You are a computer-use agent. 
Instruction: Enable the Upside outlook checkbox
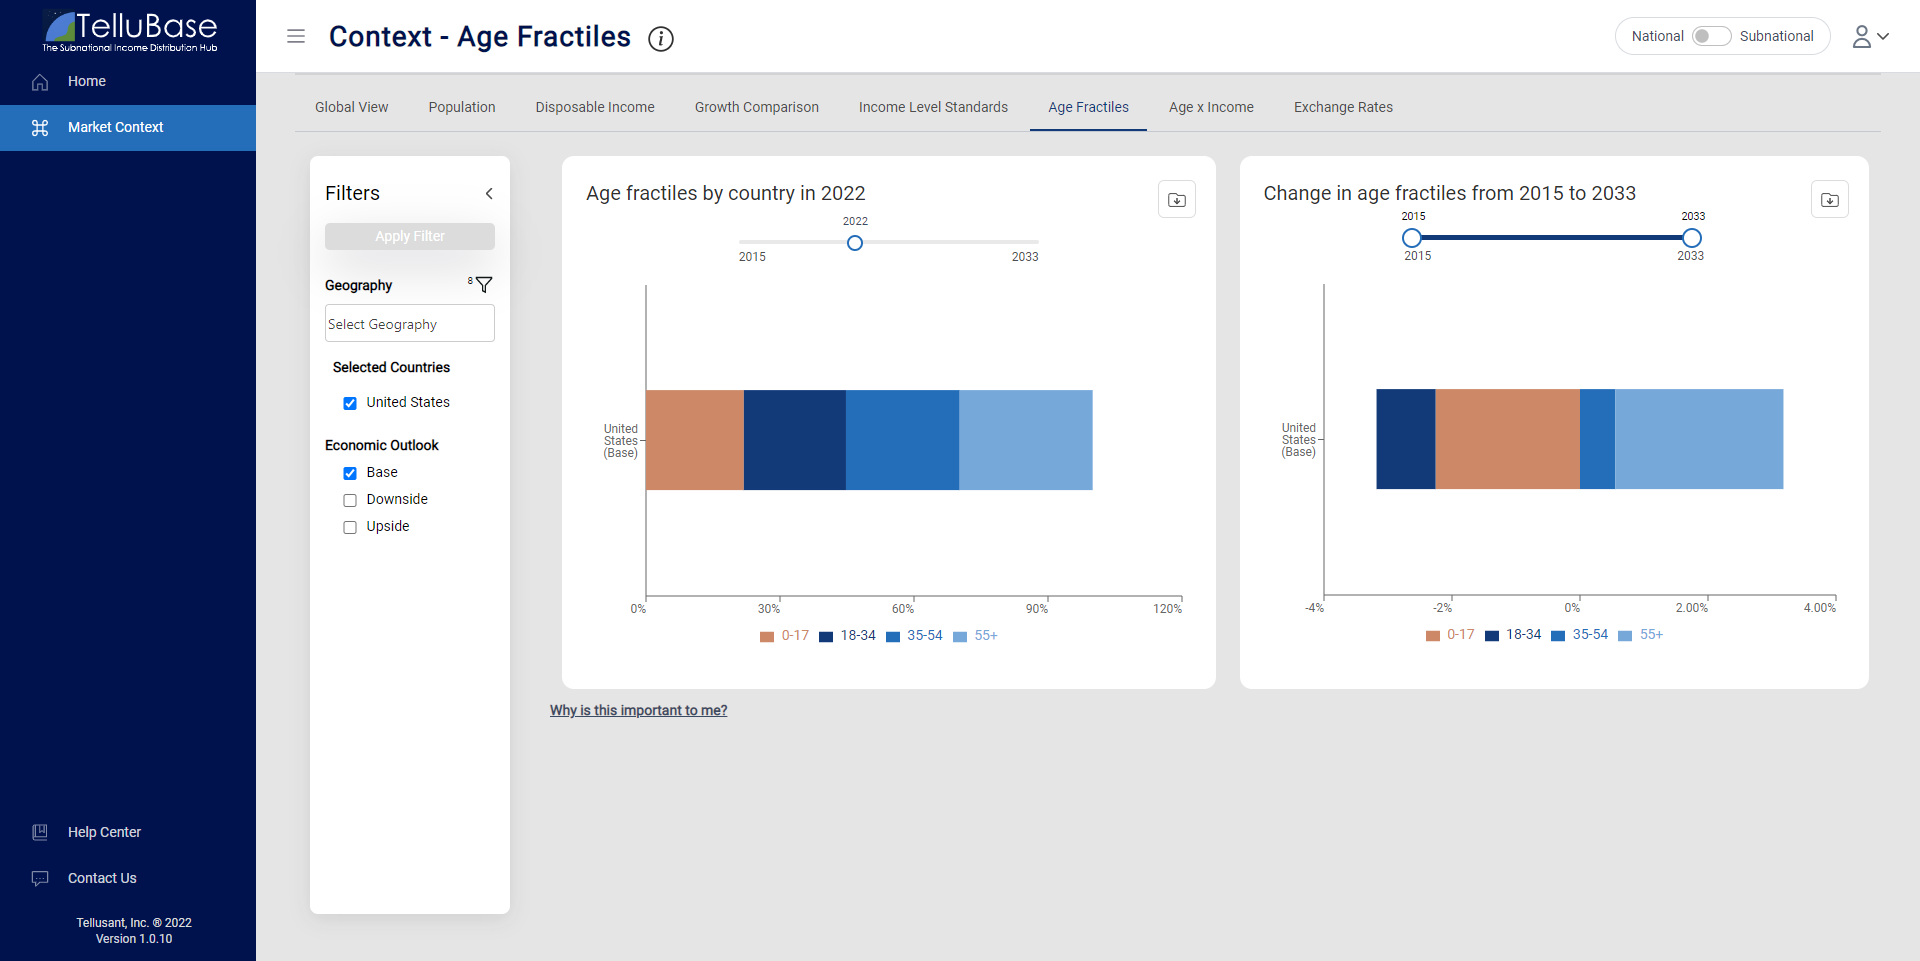350,527
